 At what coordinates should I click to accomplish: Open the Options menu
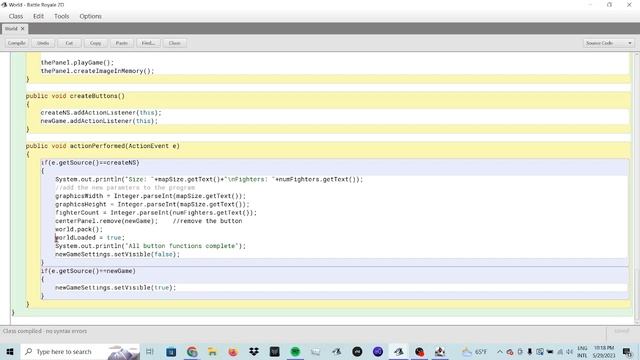(91, 16)
